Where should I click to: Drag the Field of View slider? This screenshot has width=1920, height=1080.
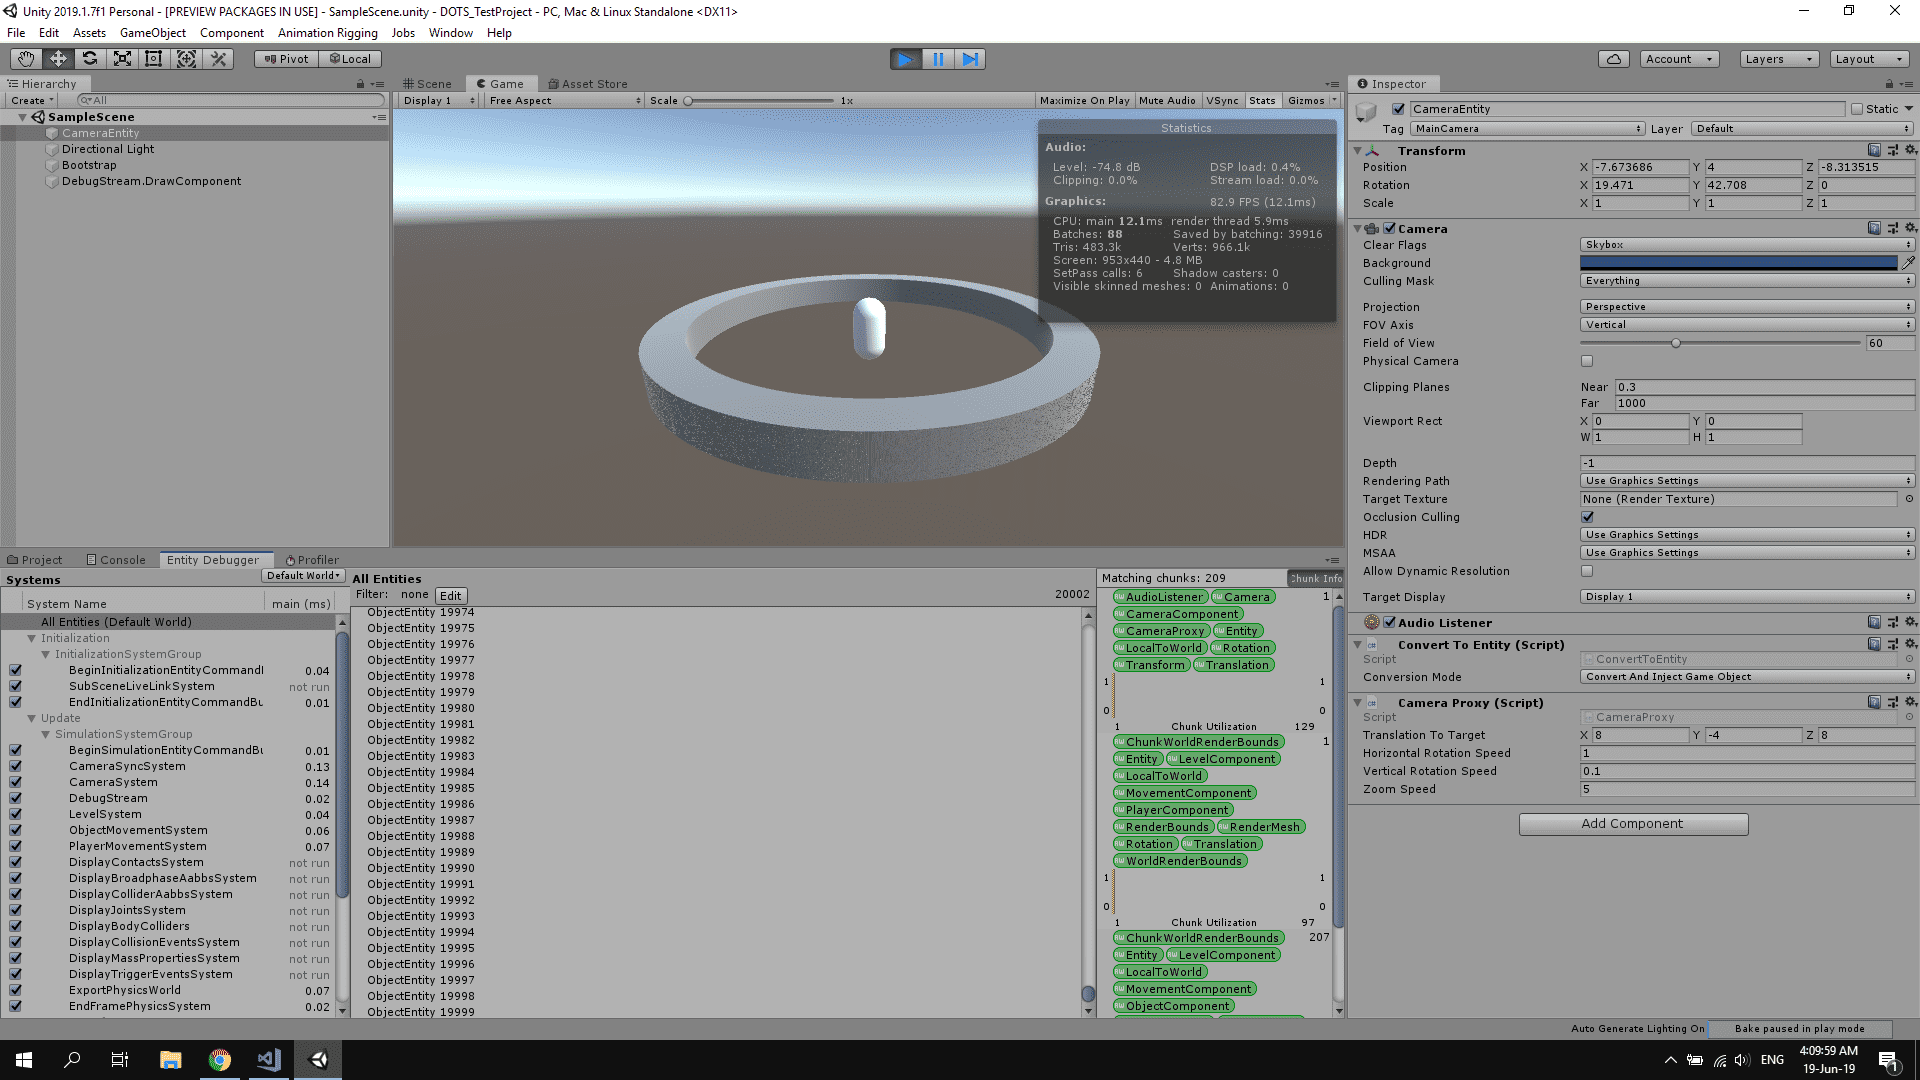(1676, 343)
